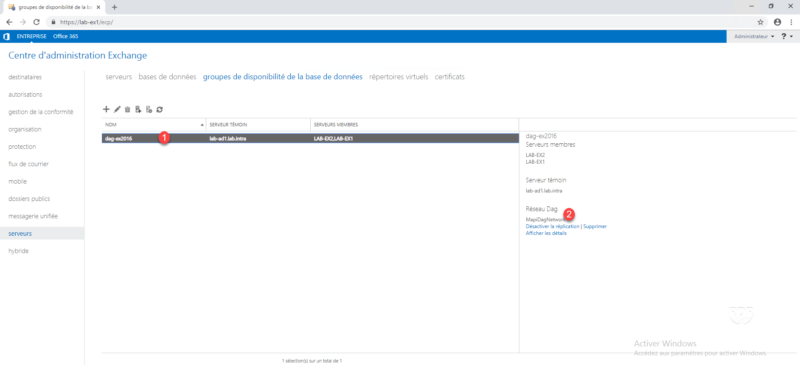Open gestion de la conformité section
This screenshot has width=800, height=365.
click(x=41, y=112)
